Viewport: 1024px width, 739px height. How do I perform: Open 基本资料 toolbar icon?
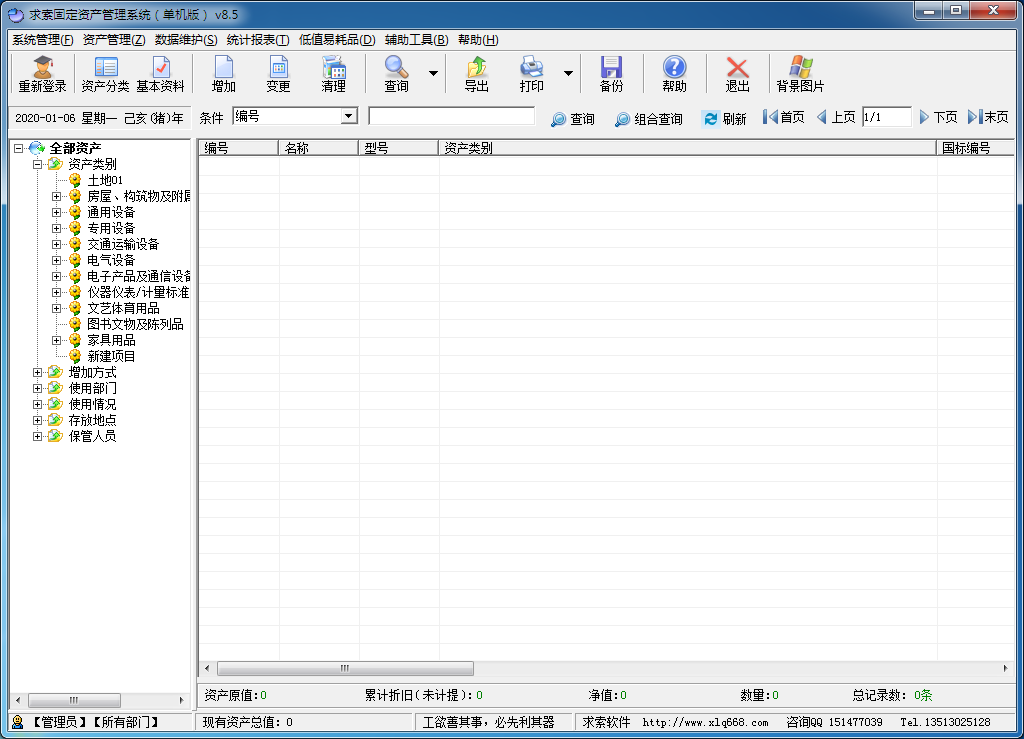[160, 74]
